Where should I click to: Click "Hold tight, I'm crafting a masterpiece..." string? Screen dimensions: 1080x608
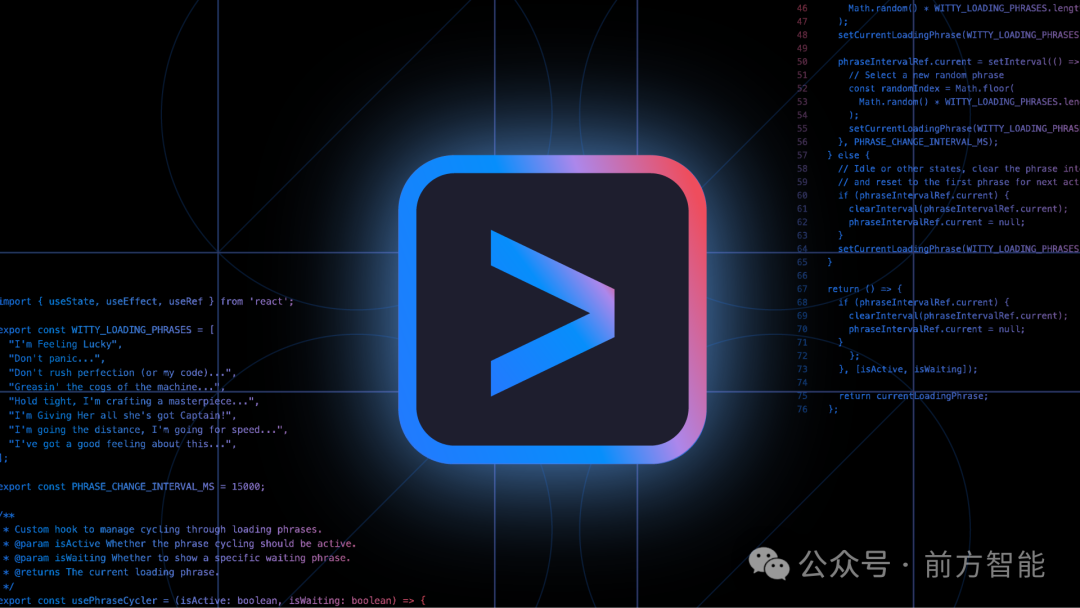[134, 401]
